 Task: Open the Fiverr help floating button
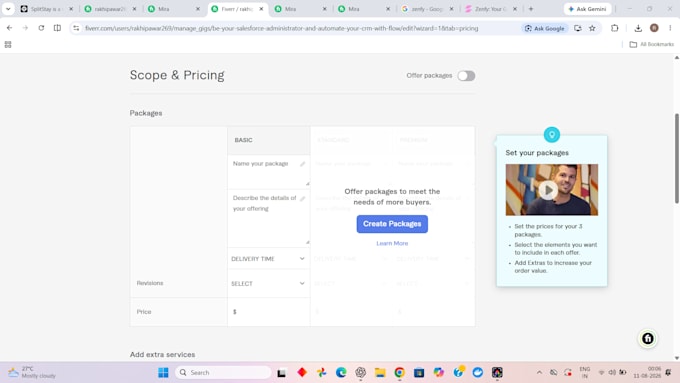pyautogui.click(x=647, y=338)
